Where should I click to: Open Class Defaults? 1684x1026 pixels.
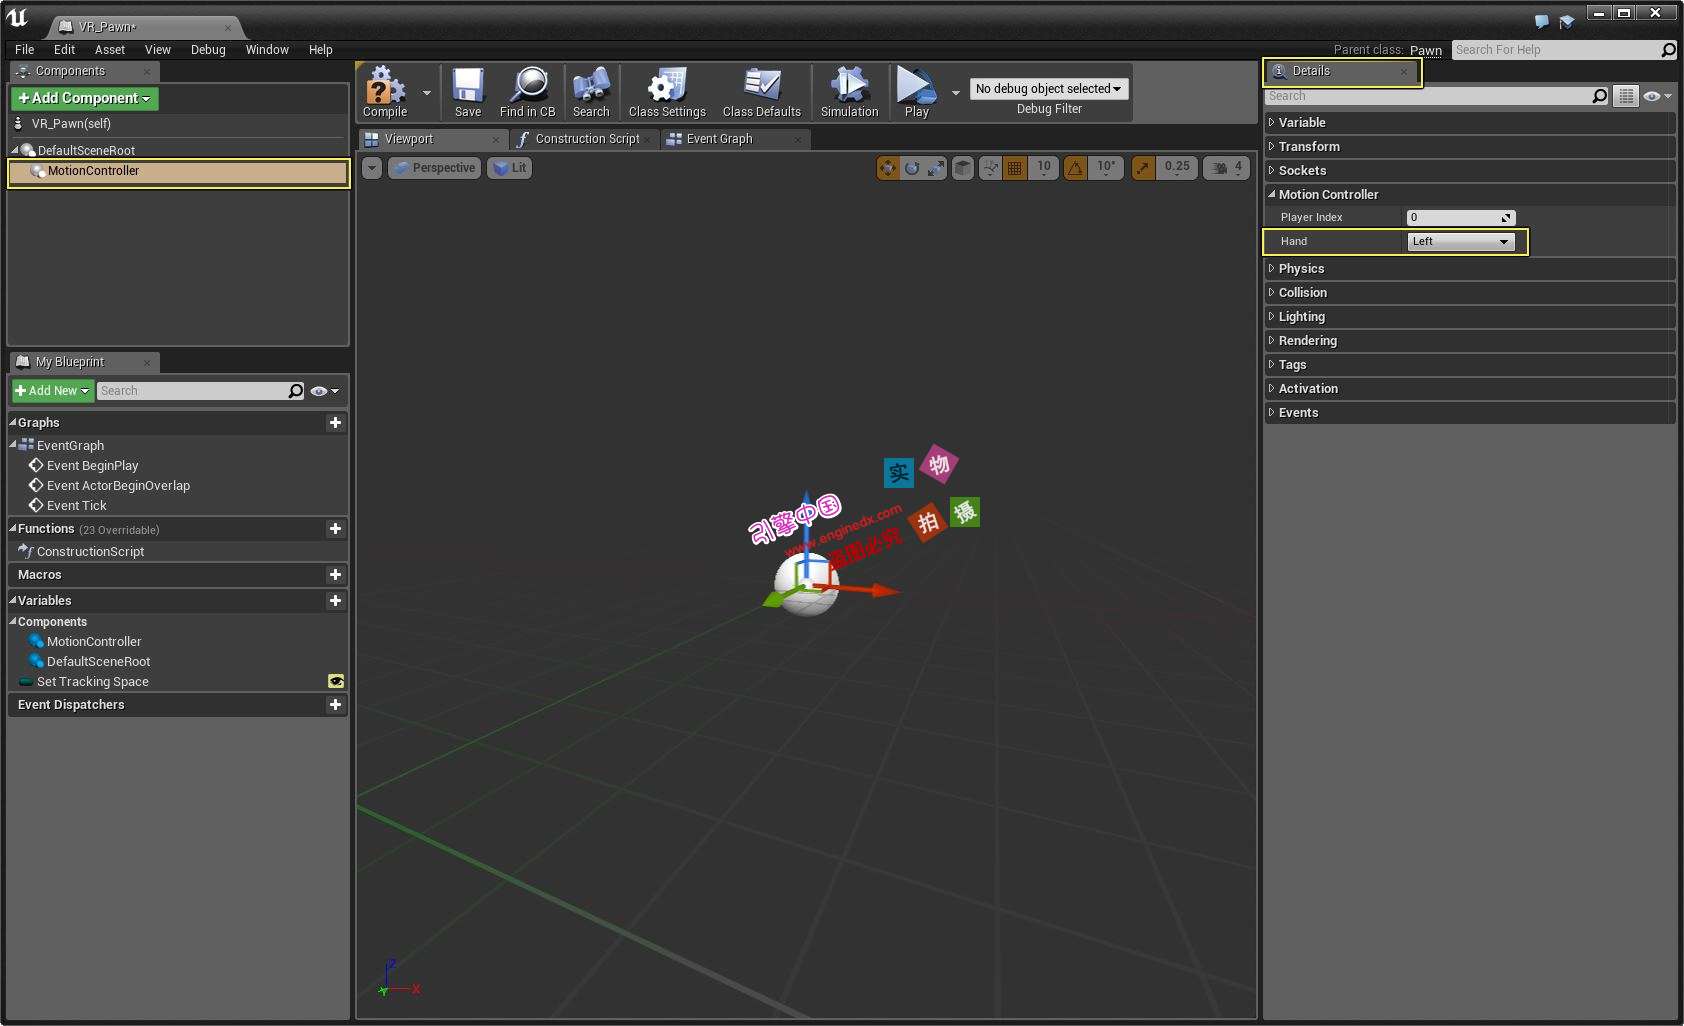click(762, 92)
